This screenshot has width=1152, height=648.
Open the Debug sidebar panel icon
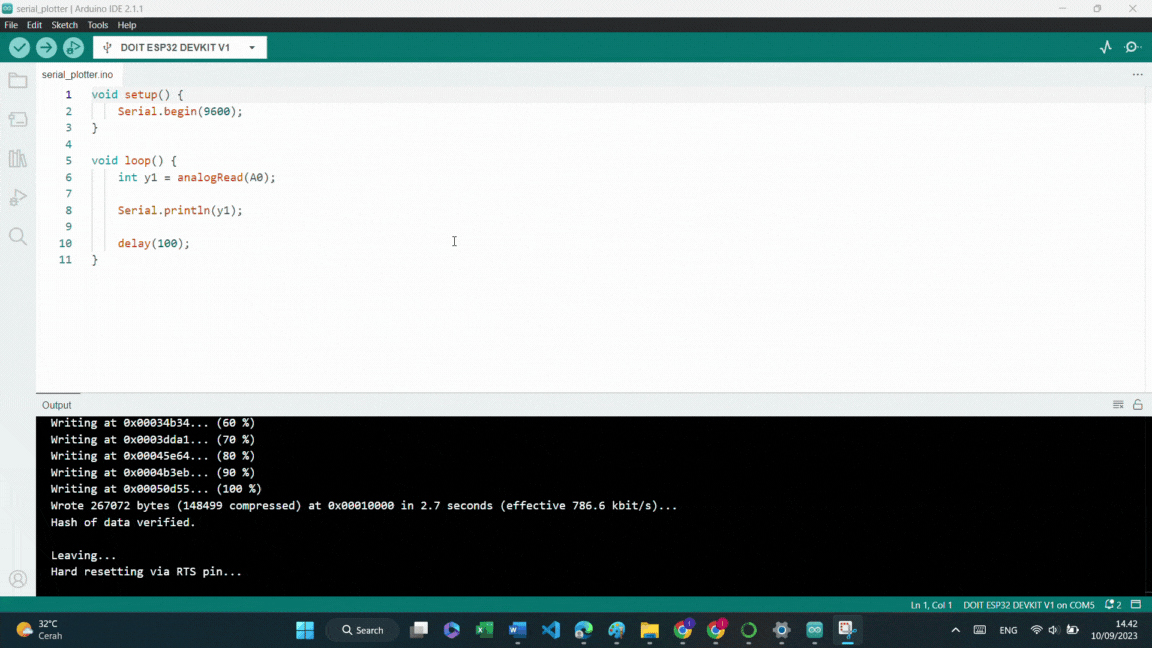pyautogui.click(x=18, y=198)
